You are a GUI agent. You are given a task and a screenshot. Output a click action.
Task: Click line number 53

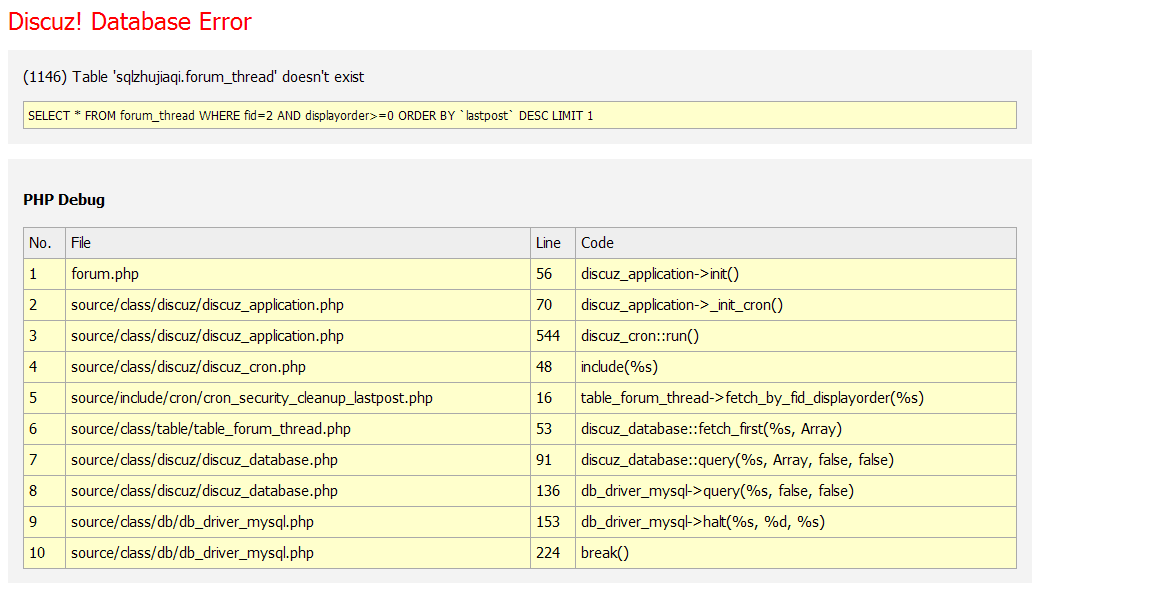coord(553,429)
